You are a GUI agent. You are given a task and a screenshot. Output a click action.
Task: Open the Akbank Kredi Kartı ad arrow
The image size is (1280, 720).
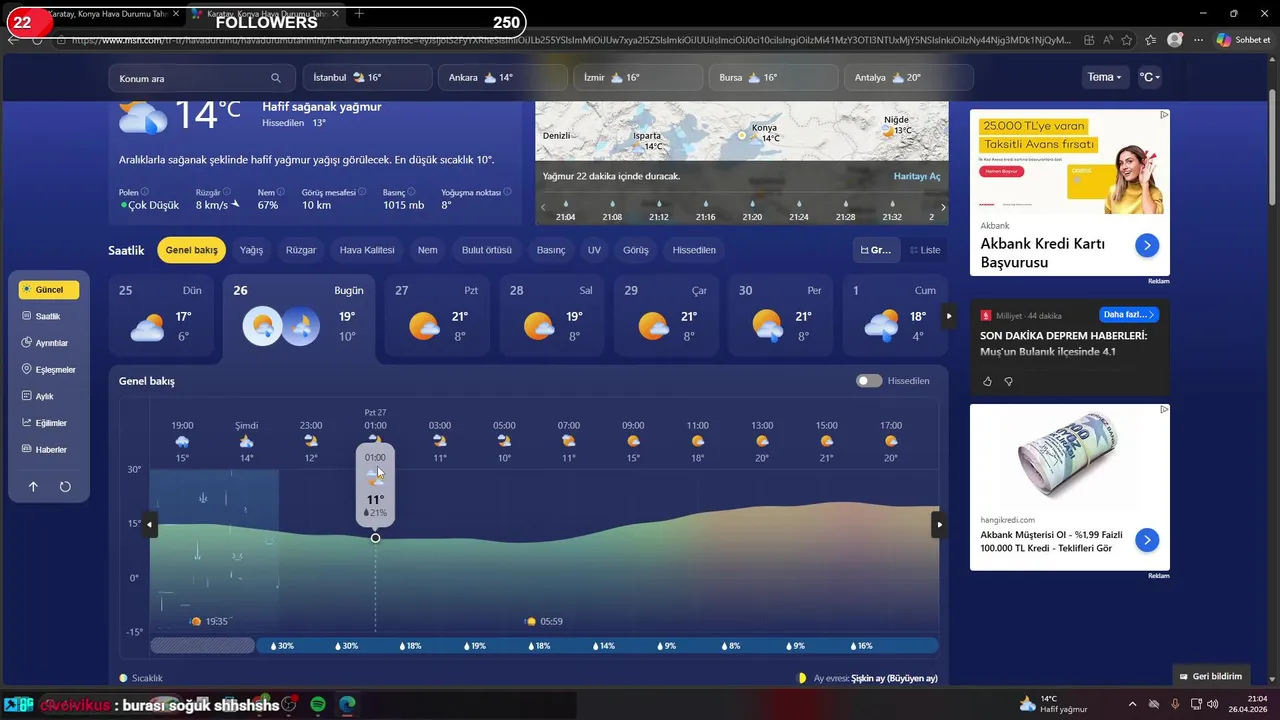point(1147,245)
